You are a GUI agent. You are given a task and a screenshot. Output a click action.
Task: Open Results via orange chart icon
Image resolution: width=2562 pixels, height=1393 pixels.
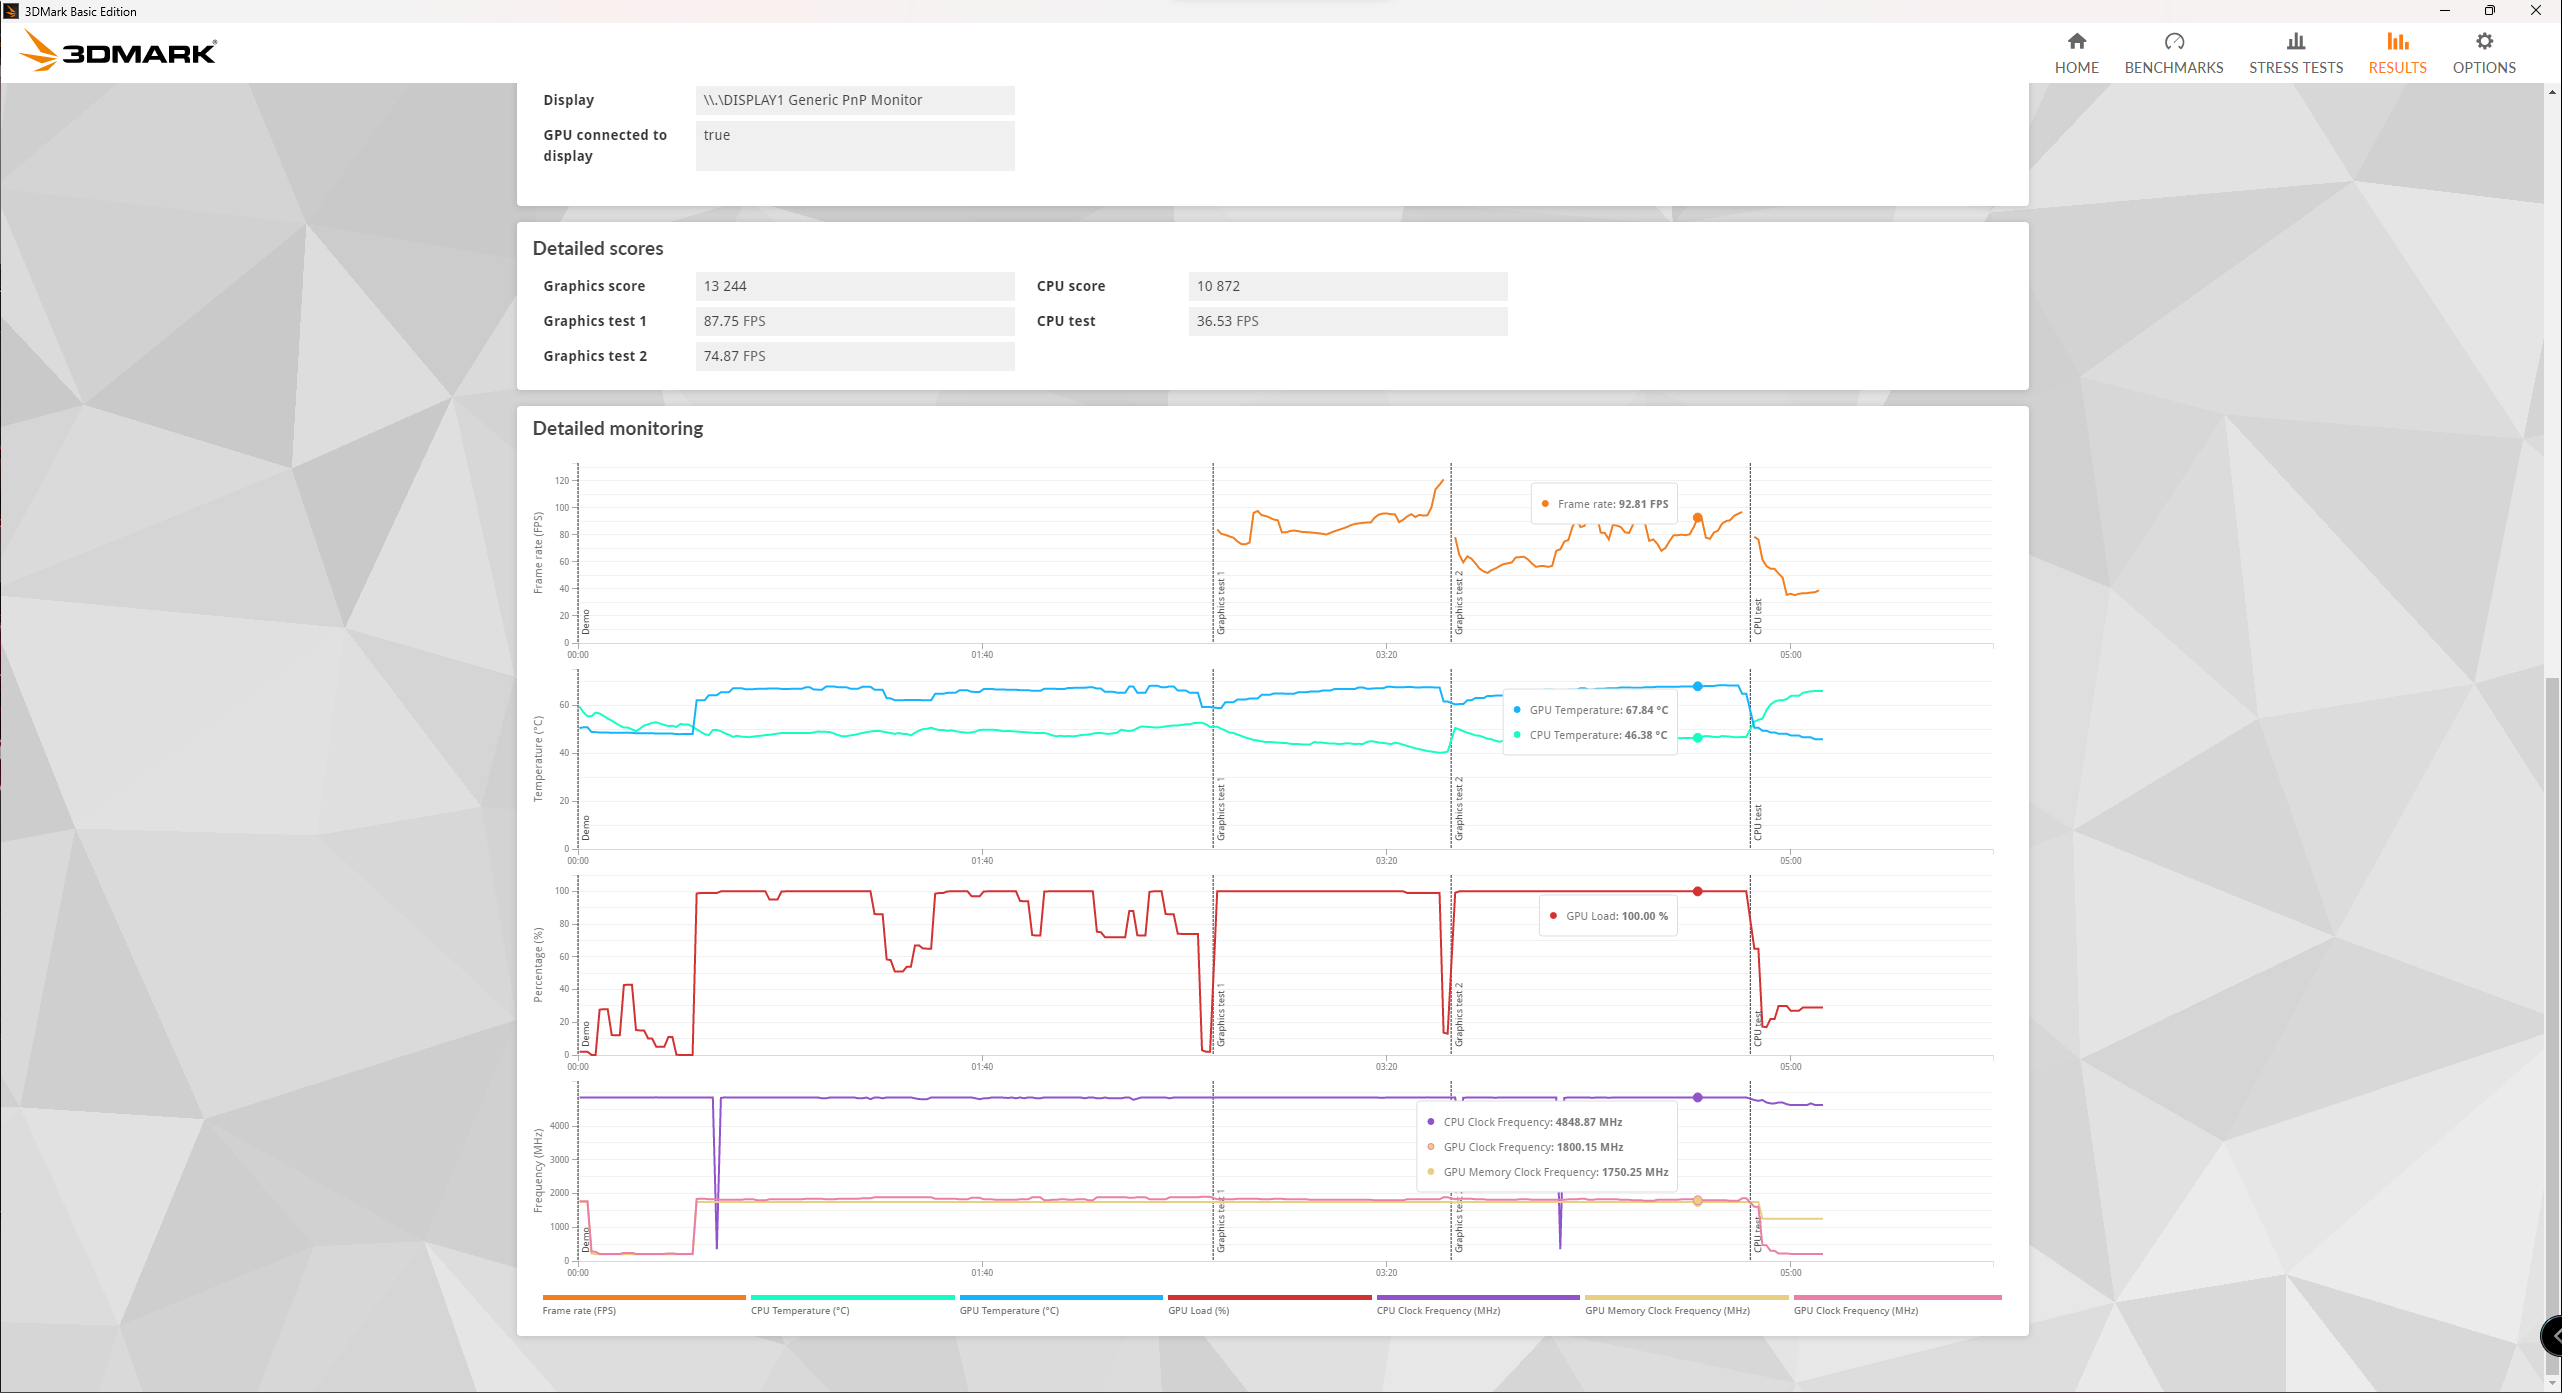pyautogui.click(x=2396, y=42)
